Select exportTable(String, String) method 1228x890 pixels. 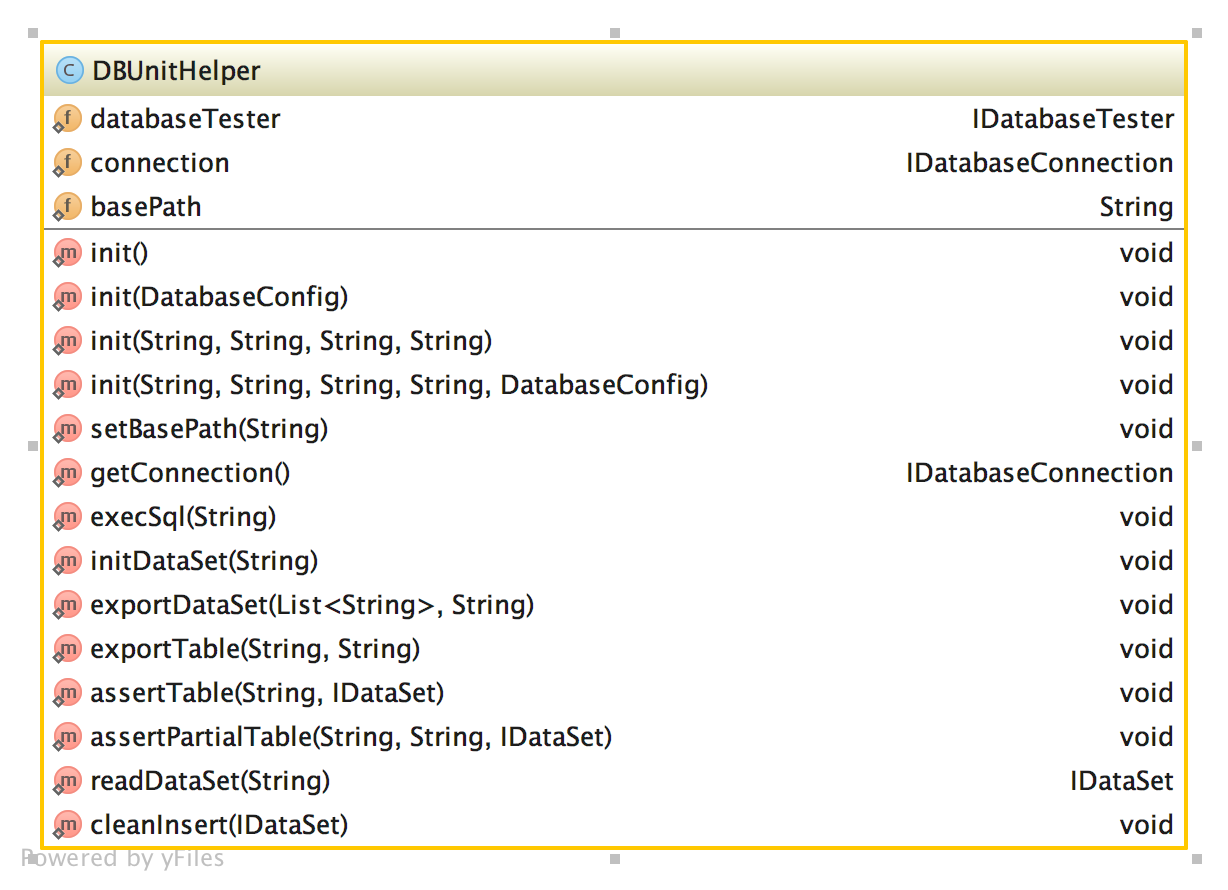[255, 649]
